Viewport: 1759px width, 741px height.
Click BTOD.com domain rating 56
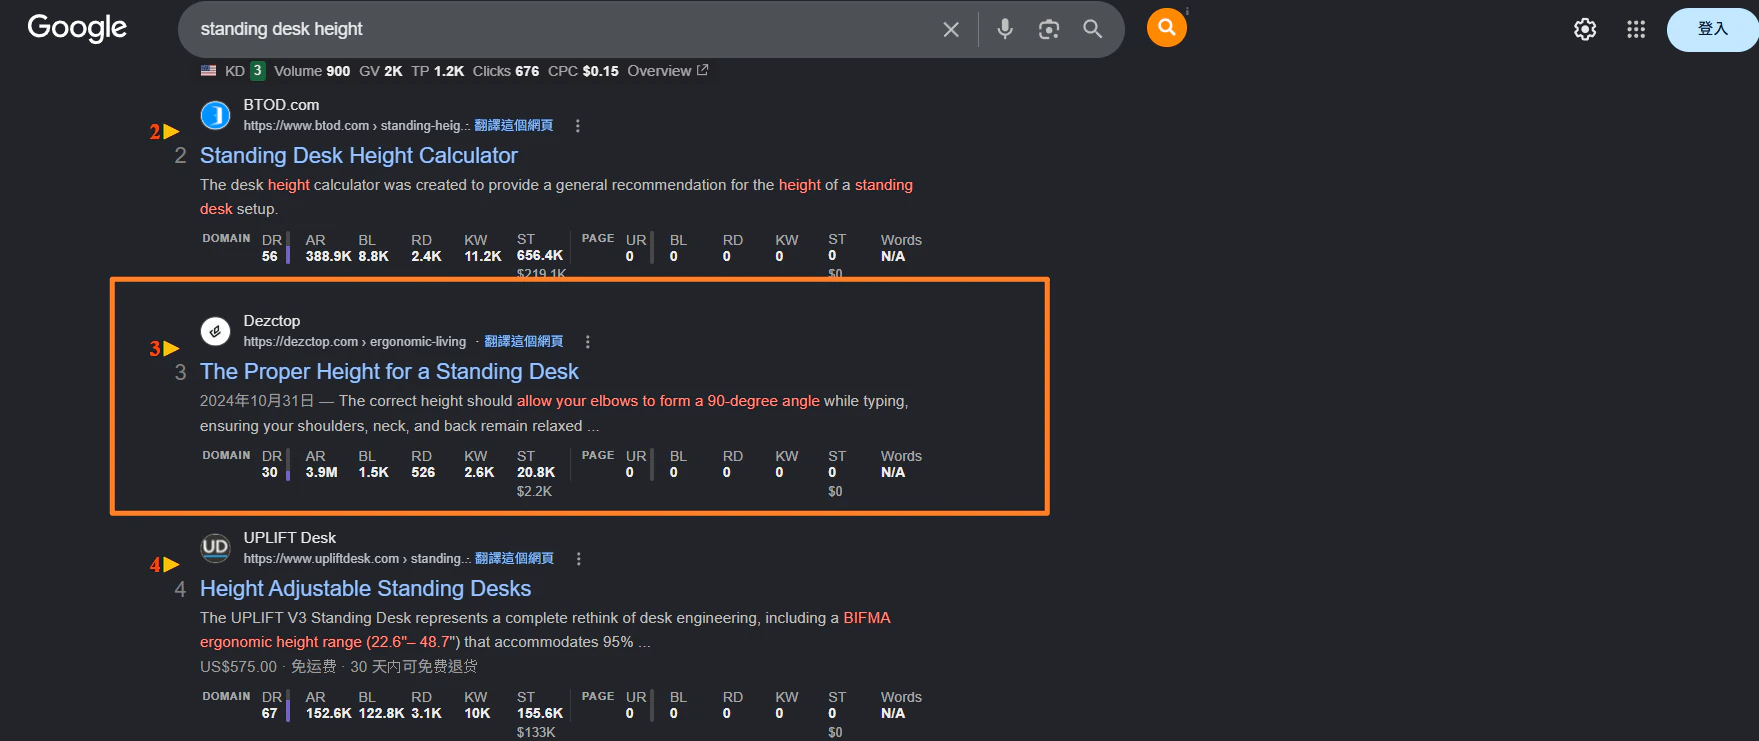[x=270, y=256]
